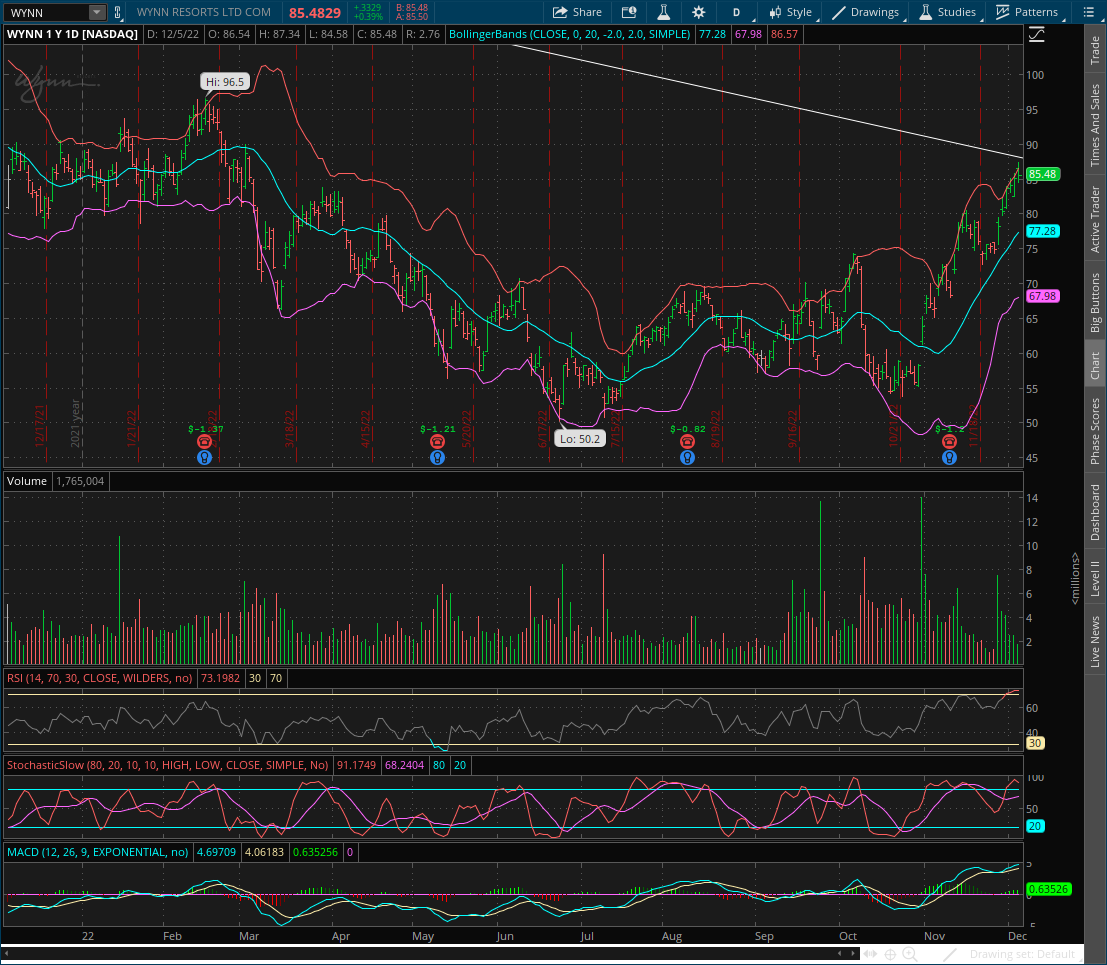Select the Chart sidebar tab
Viewport: 1107px width, 965px height.
(1095, 366)
